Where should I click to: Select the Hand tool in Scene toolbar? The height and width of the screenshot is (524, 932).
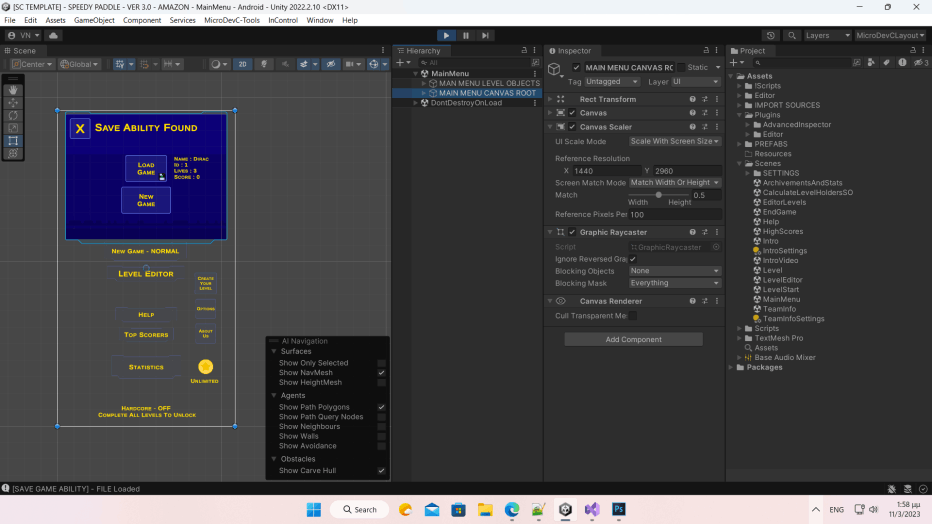[14, 88]
